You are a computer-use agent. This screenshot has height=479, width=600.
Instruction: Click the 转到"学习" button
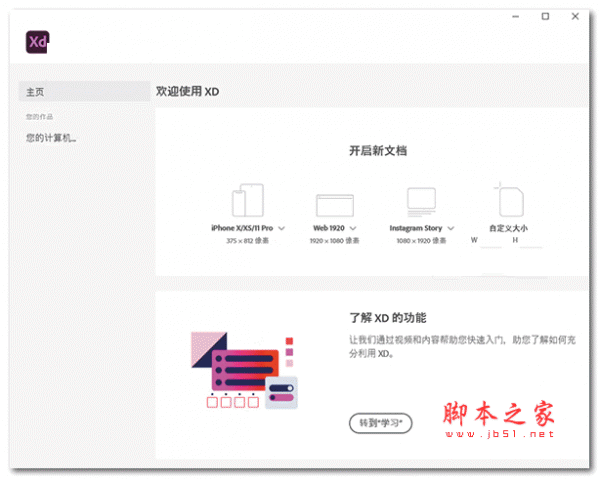click(x=381, y=423)
